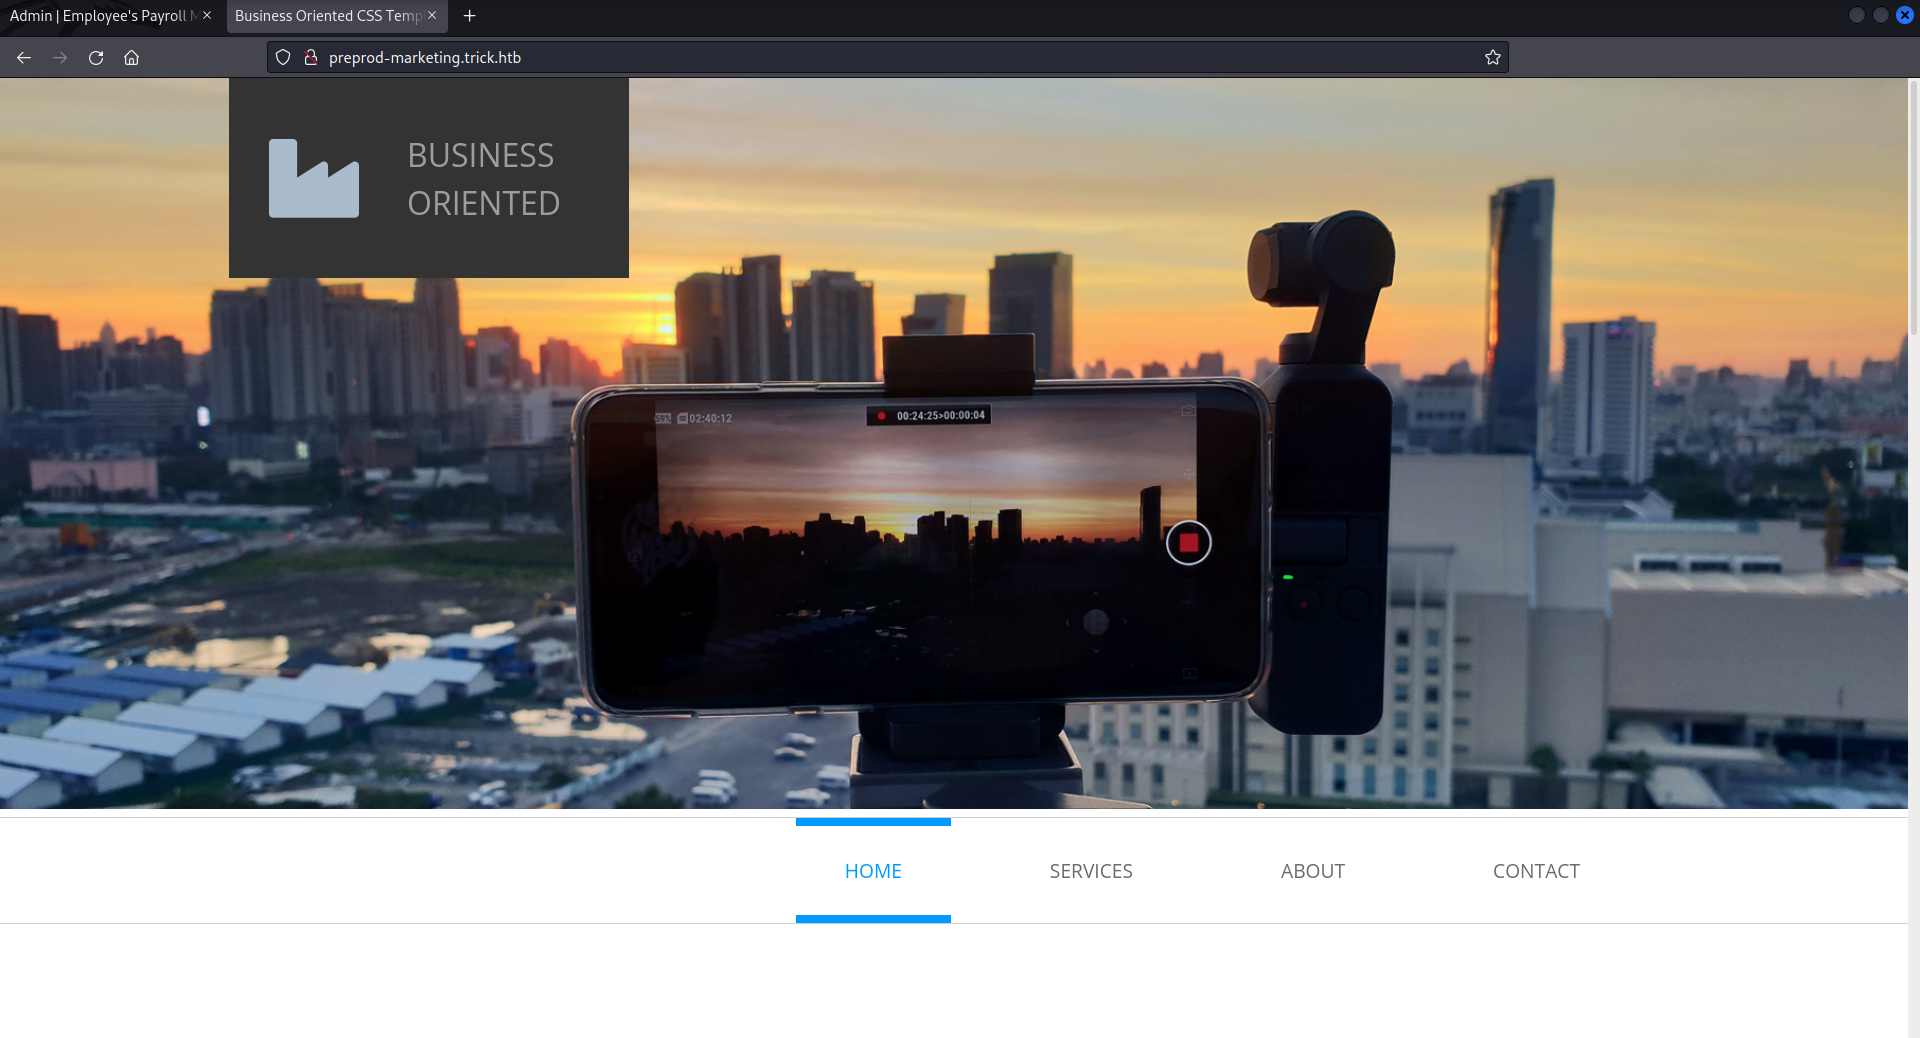Bookmark this page with the star

coord(1492,58)
